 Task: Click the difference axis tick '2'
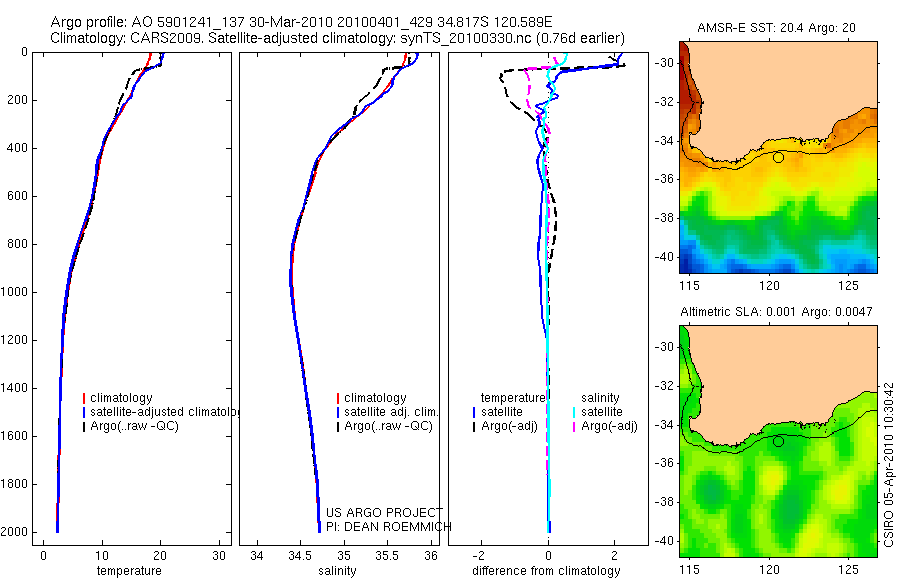(x=615, y=556)
